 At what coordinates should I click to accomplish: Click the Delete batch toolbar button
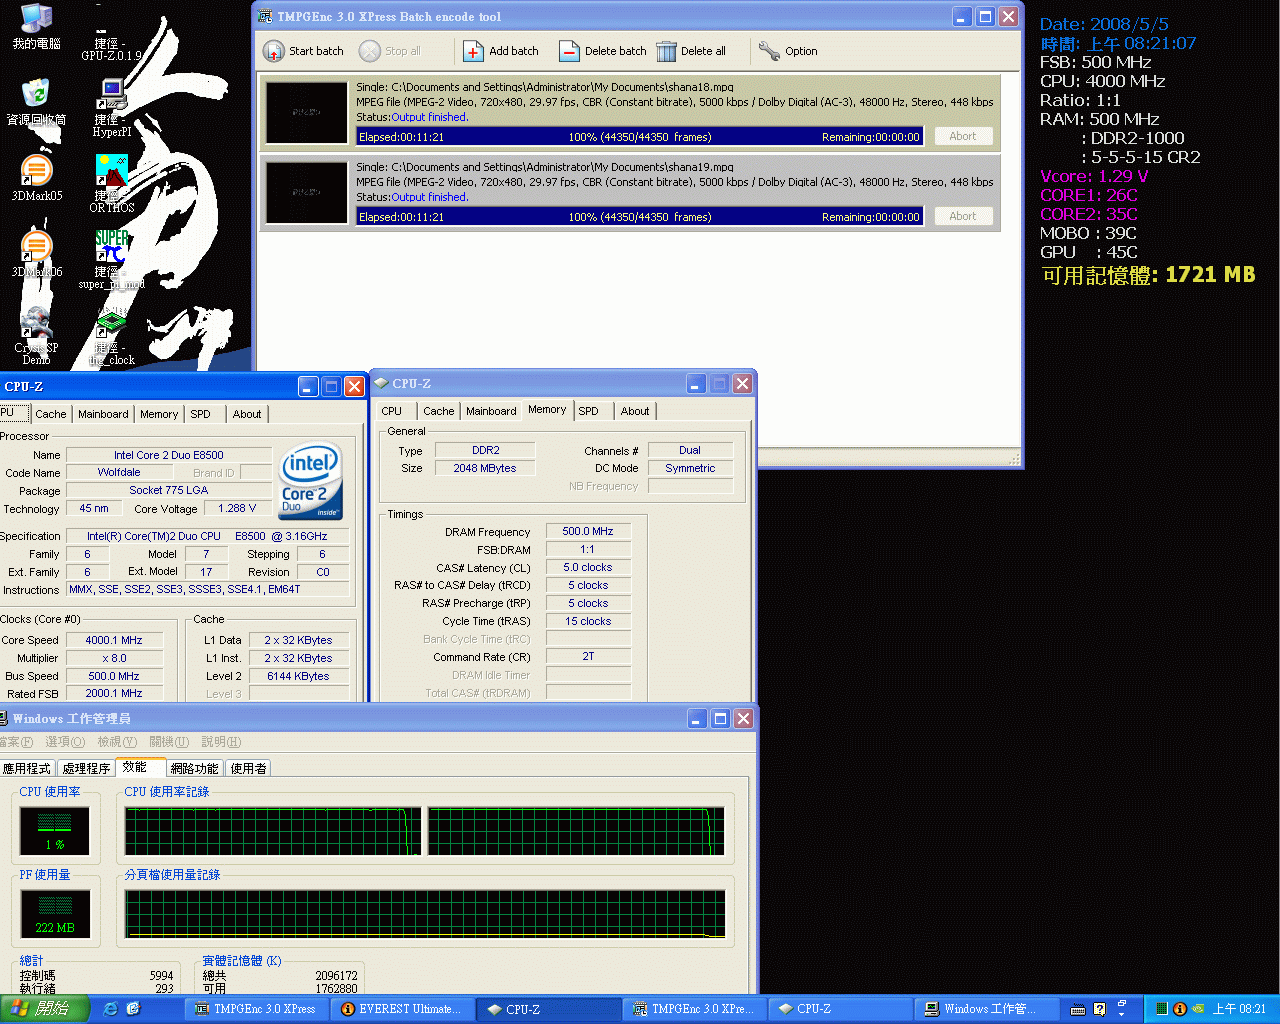(x=603, y=51)
